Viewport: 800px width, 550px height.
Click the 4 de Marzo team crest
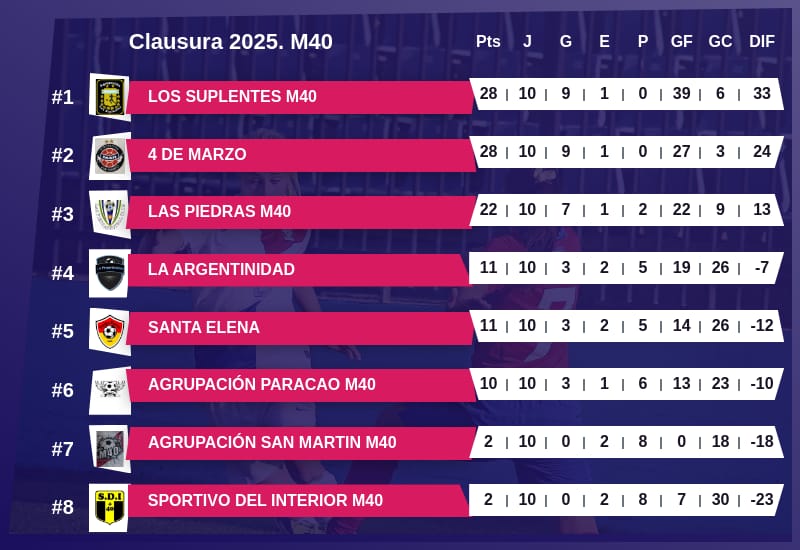109,155
